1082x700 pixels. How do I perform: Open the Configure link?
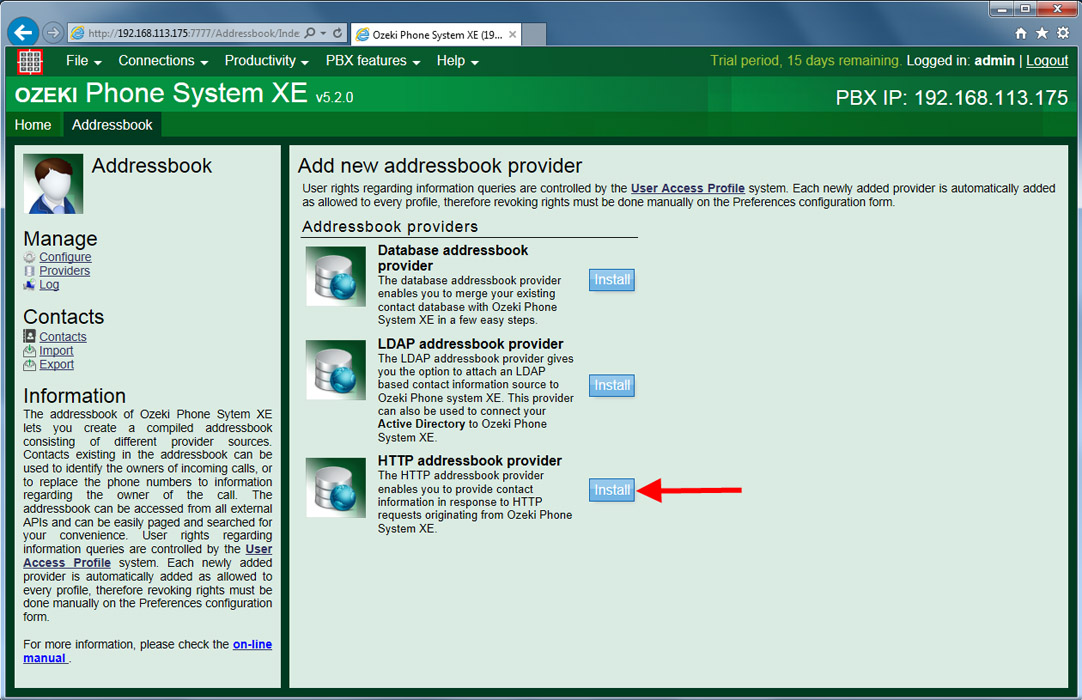65,257
